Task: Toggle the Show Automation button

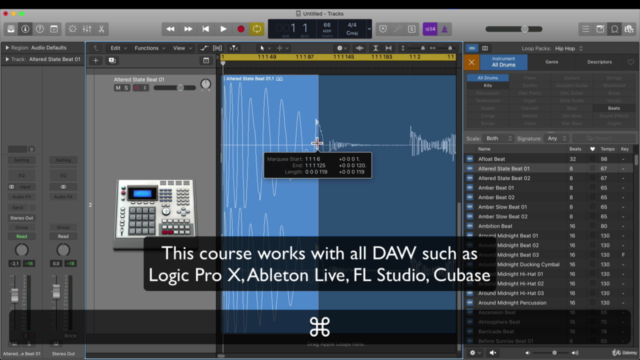Action: coord(204,48)
